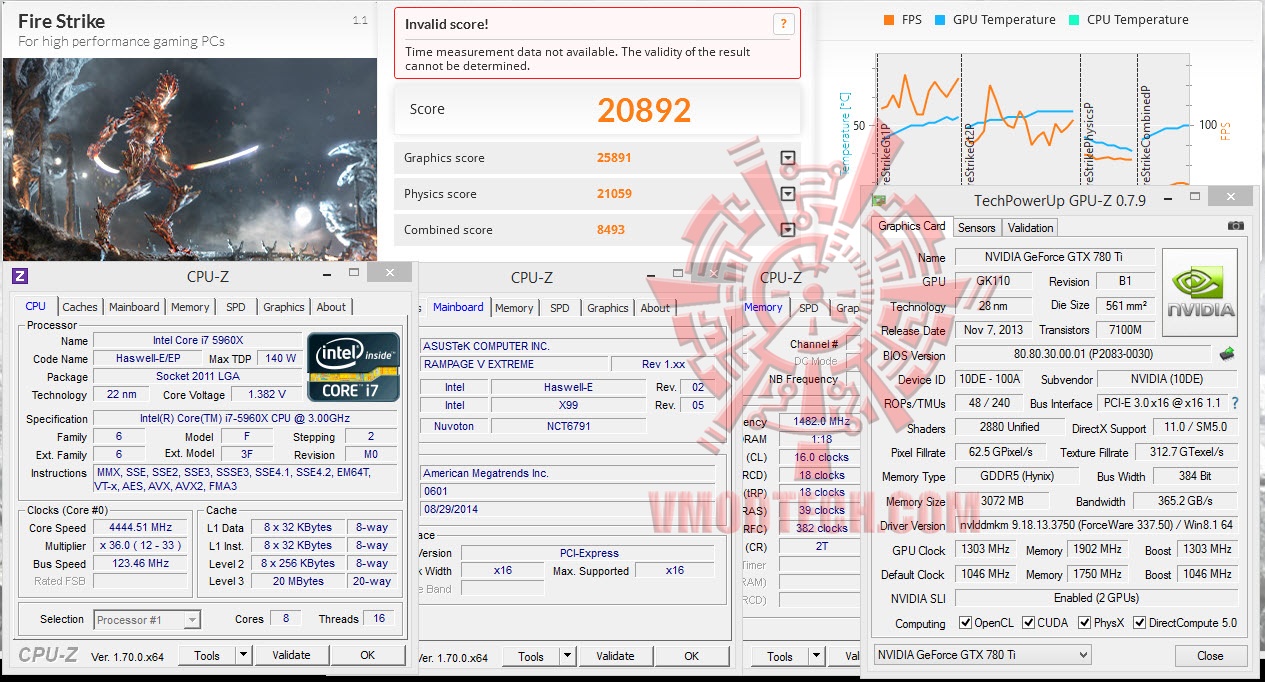Click BIOS Version 80.80.30.00.01 field in GPU-Z
Viewport: 1265px width, 682px height.
point(1083,354)
